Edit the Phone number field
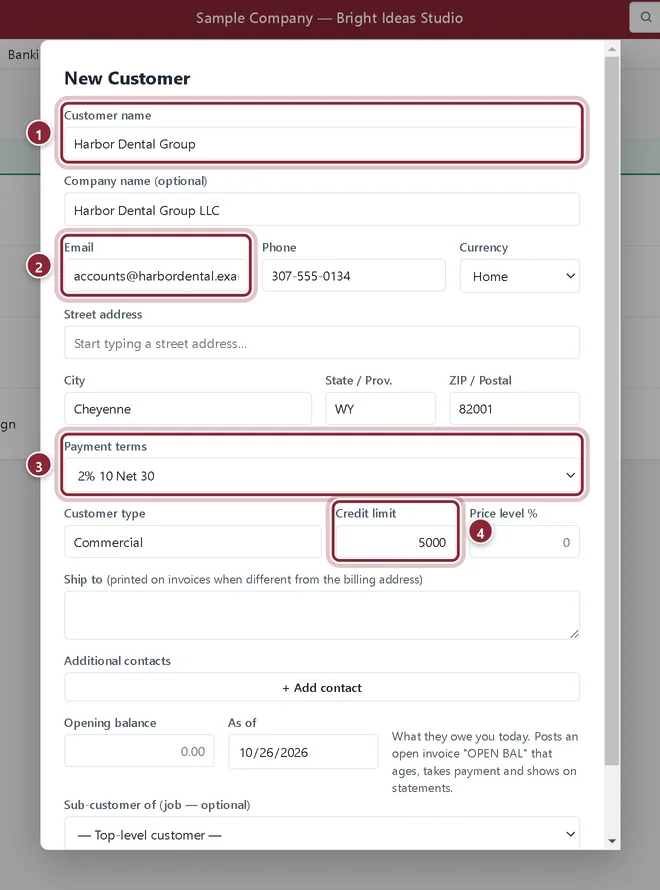The height and width of the screenshot is (890, 660). coord(354,276)
